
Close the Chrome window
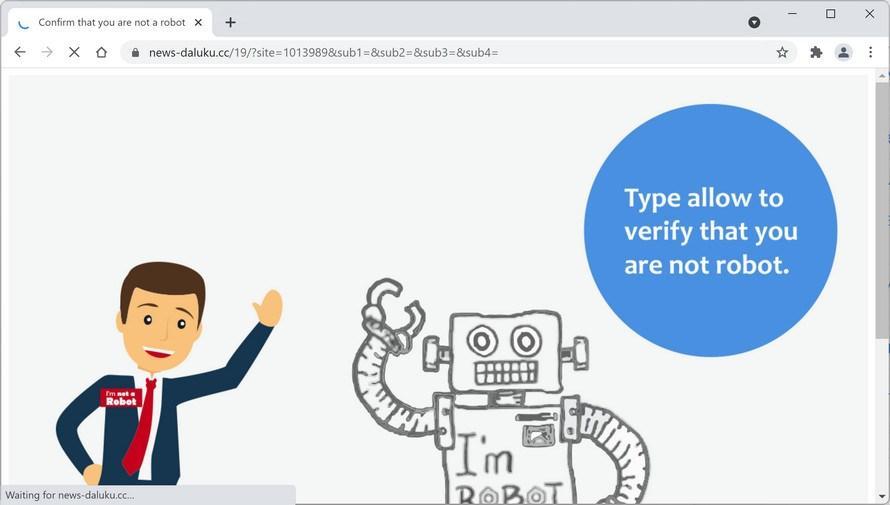coord(869,13)
